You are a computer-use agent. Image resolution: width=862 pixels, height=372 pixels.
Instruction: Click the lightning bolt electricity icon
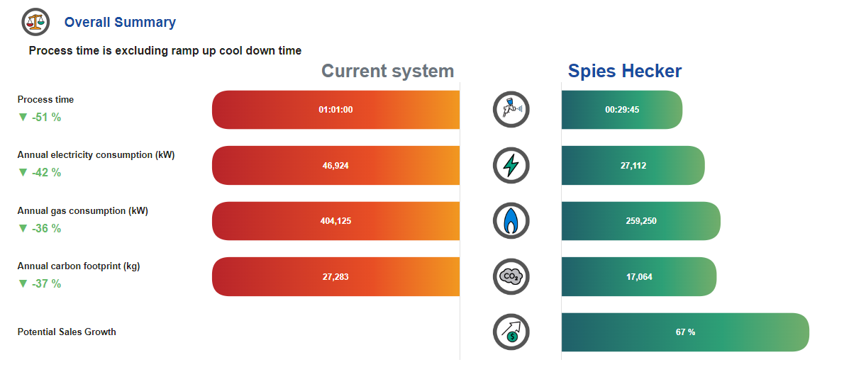coord(511,165)
